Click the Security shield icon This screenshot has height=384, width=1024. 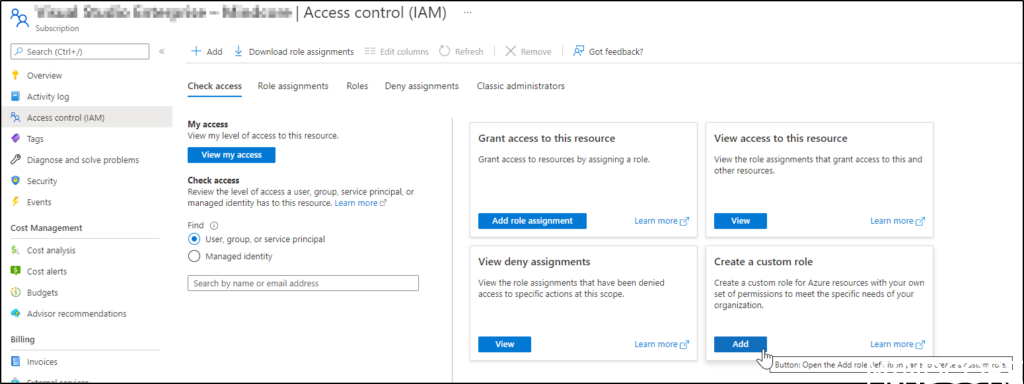tap(16, 181)
